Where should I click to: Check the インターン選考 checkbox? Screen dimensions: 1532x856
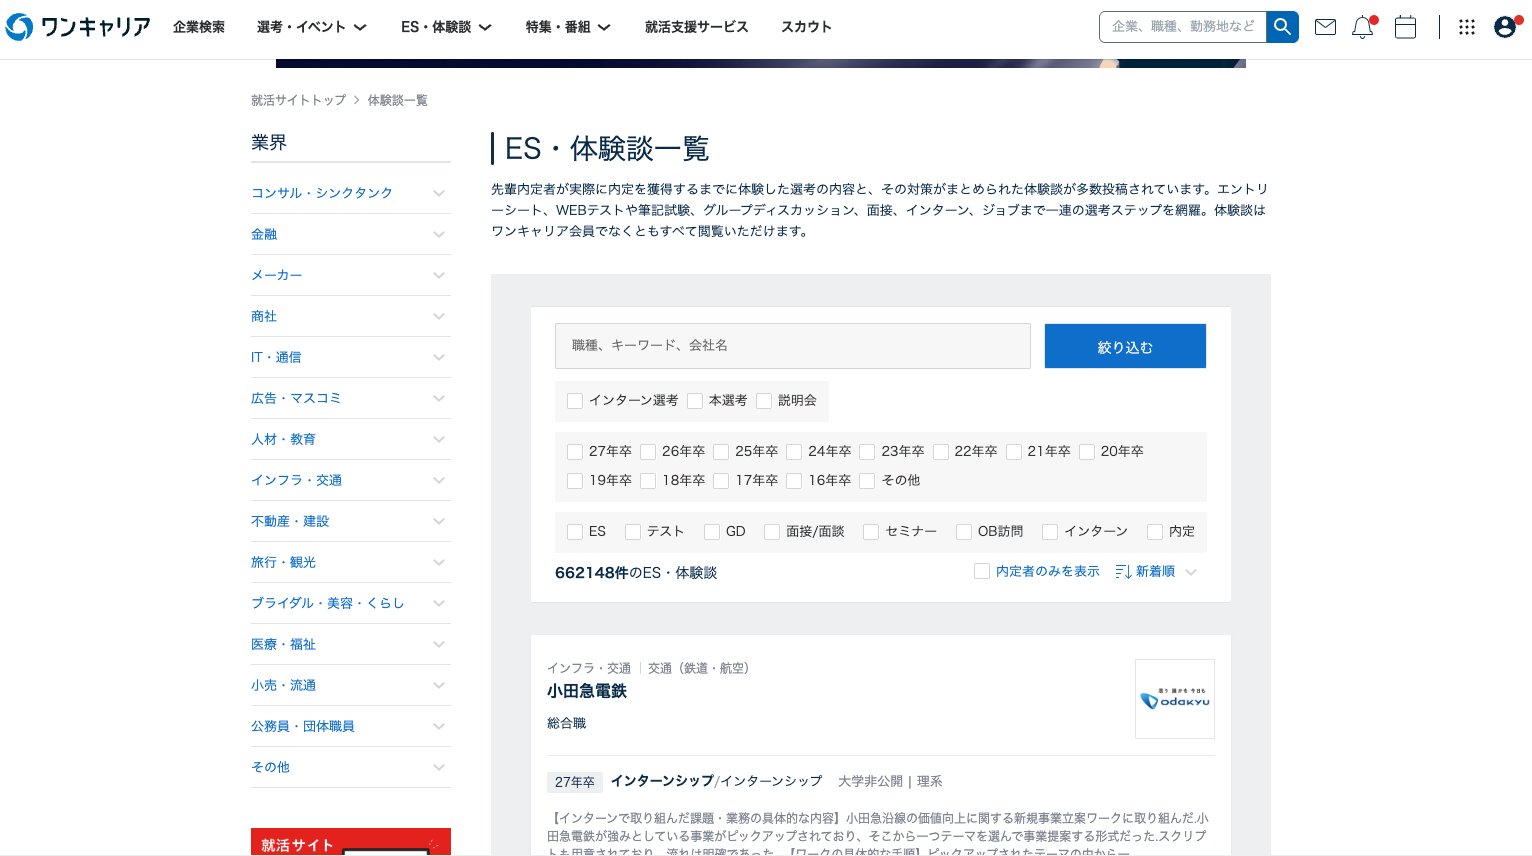pos(575,401)
